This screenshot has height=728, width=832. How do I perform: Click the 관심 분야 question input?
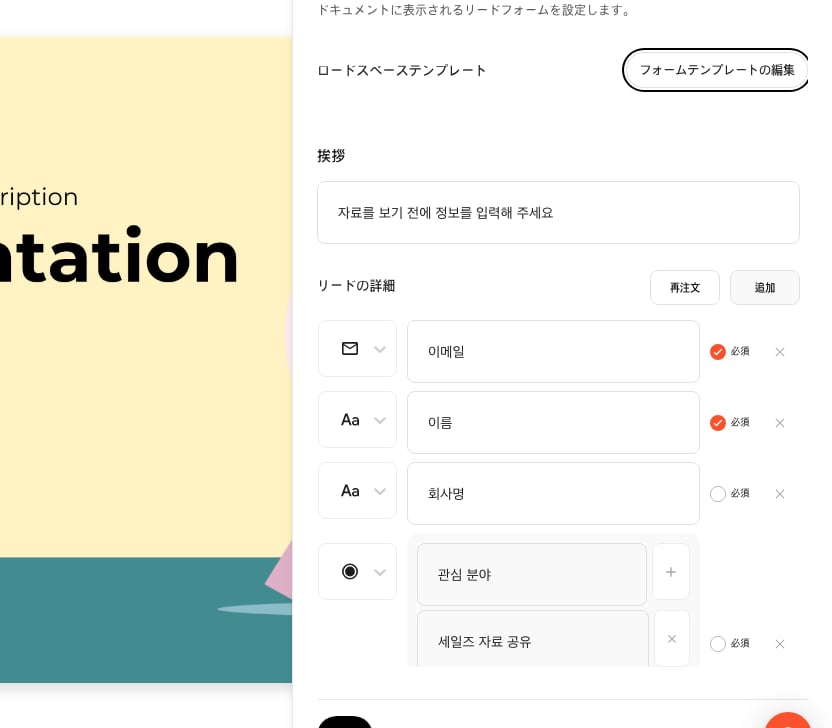[x=532, y=574]
